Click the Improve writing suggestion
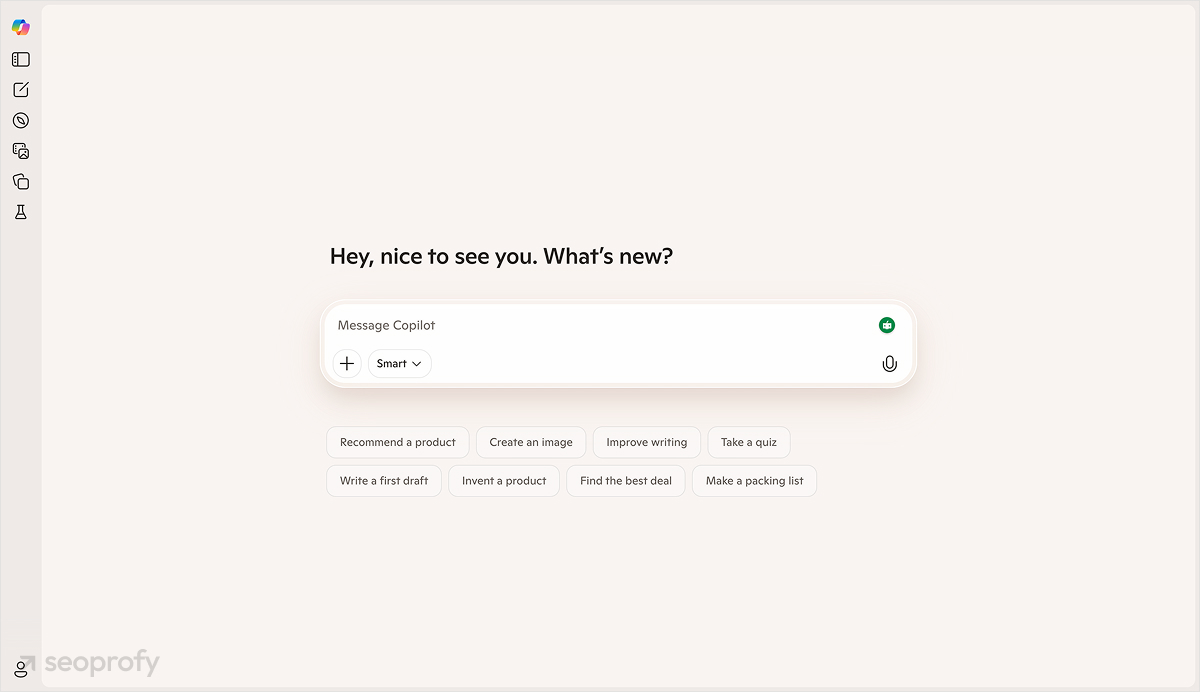This screenshot has width=1200, height=692. [646, 442]
